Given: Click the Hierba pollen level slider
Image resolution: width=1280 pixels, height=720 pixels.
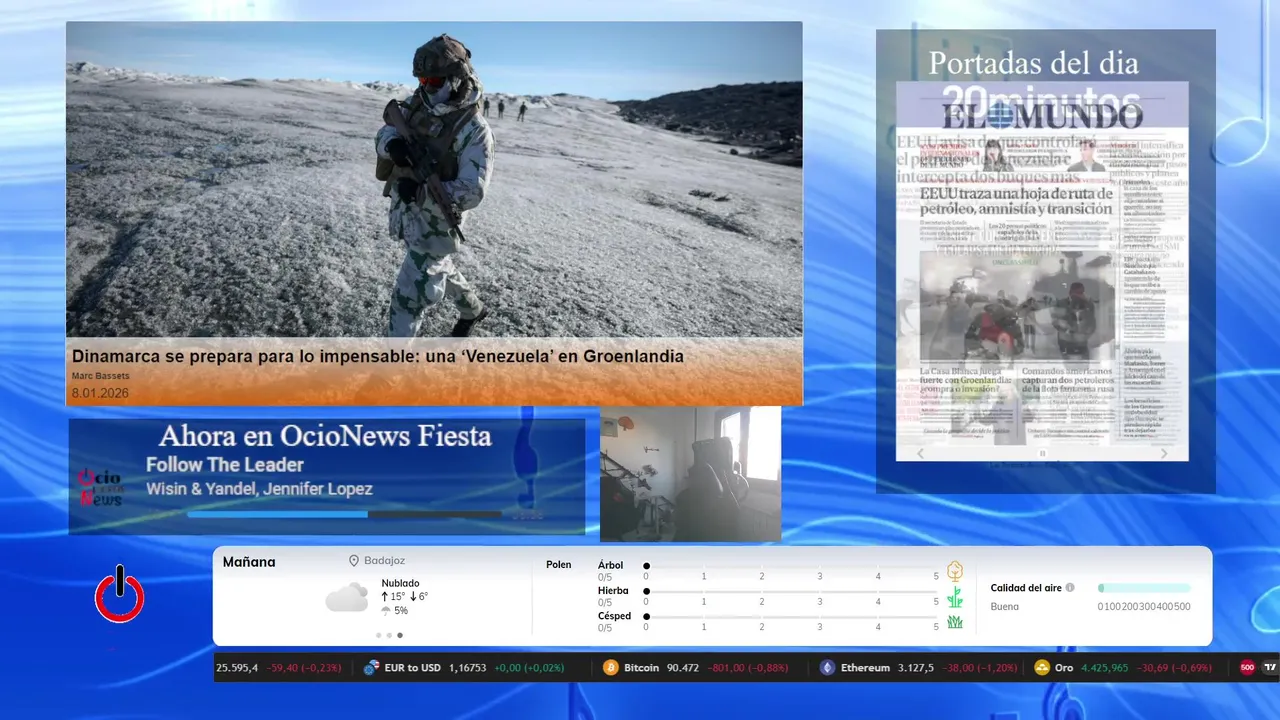Looking at the screenshot, I should [791, 591].
